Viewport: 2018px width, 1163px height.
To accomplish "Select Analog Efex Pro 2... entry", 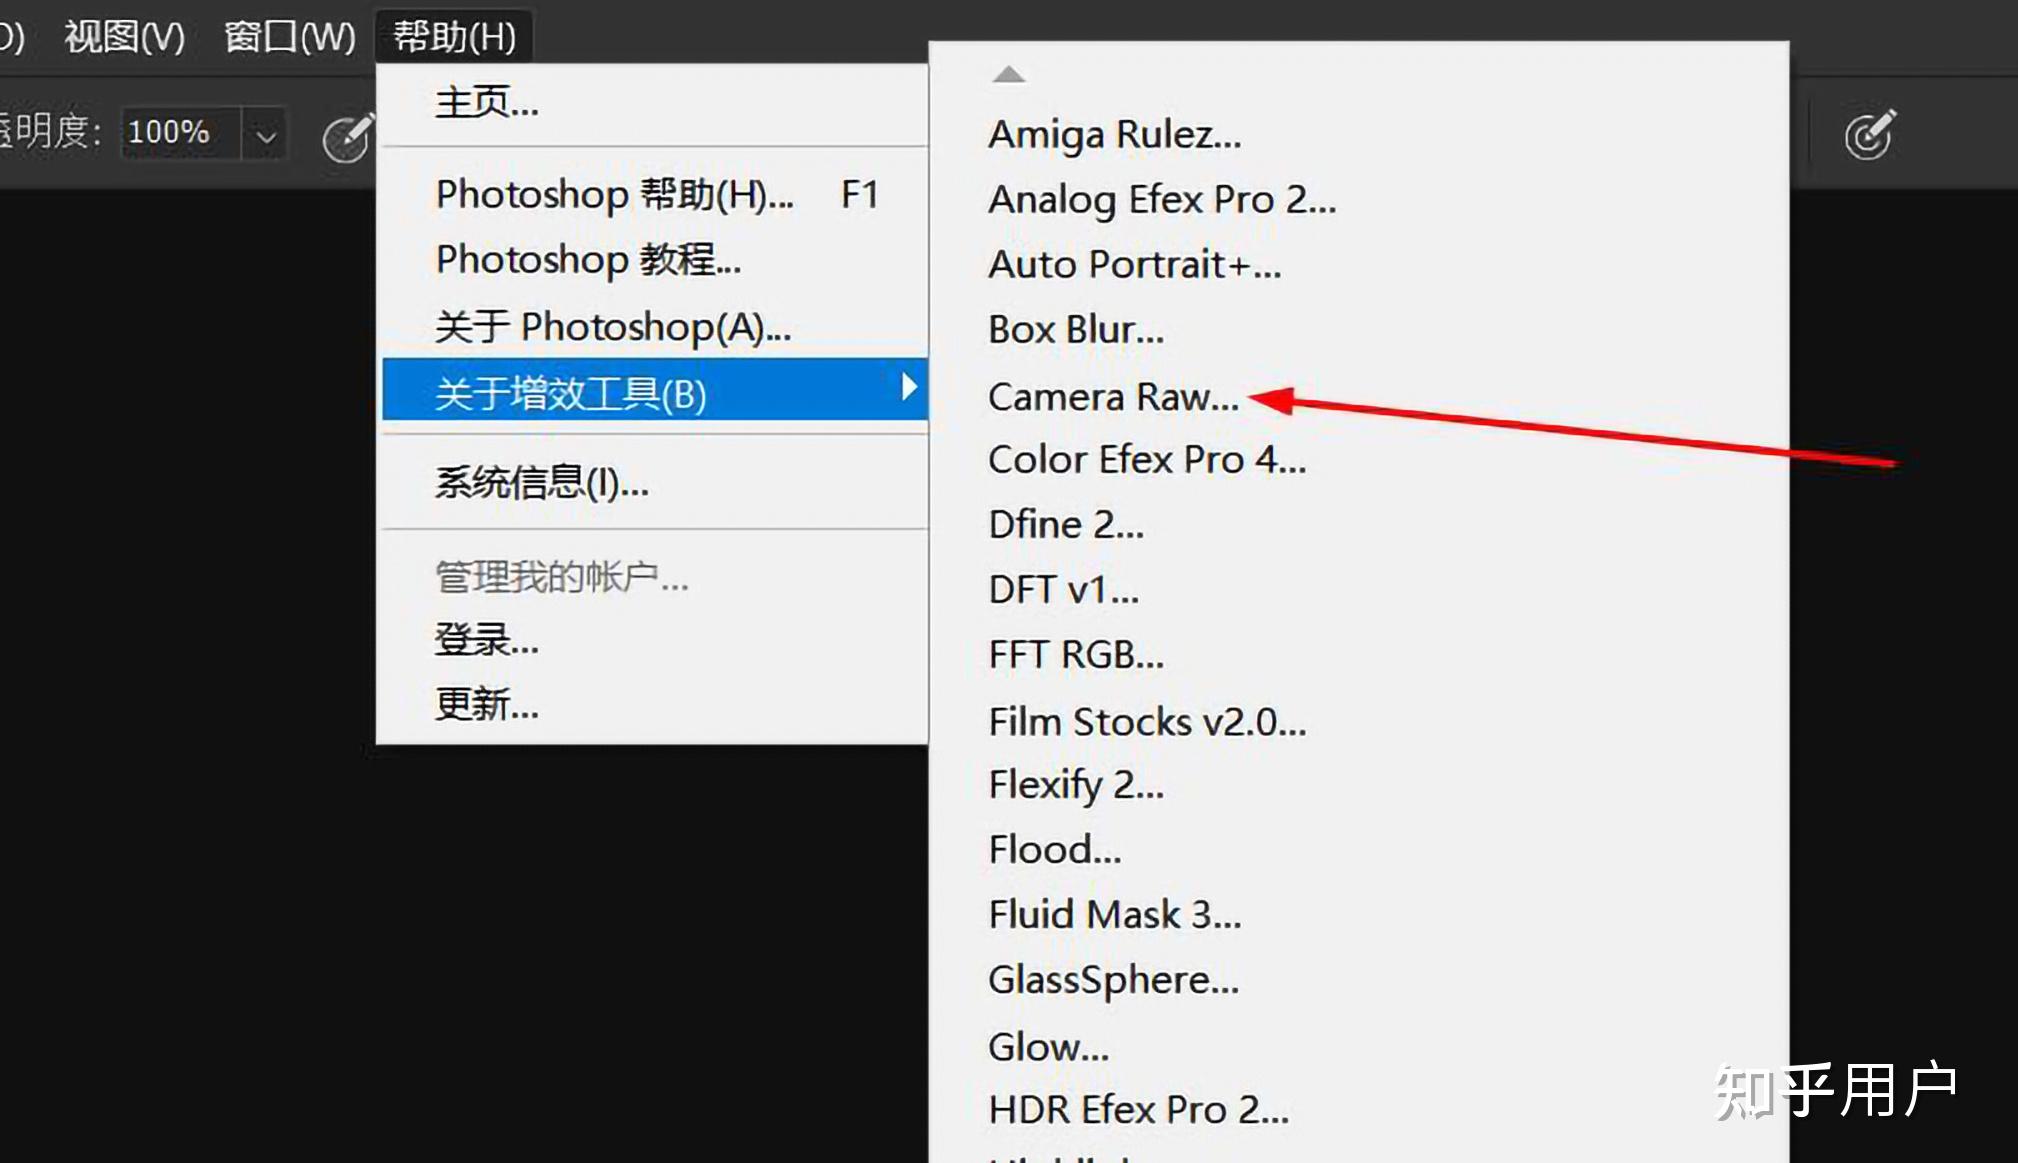I will [x=1162, y=200].
